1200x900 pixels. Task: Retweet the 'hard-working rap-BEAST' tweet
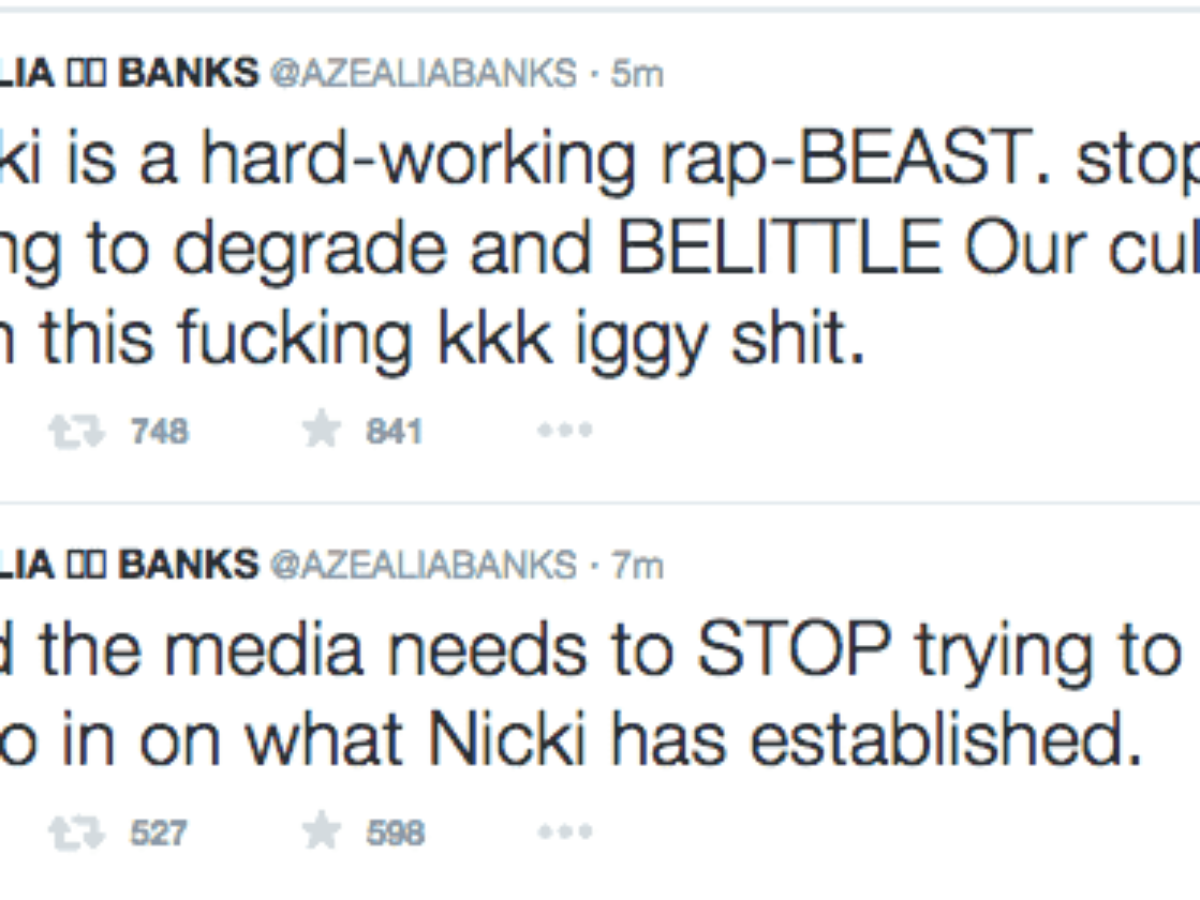[77, 432]
